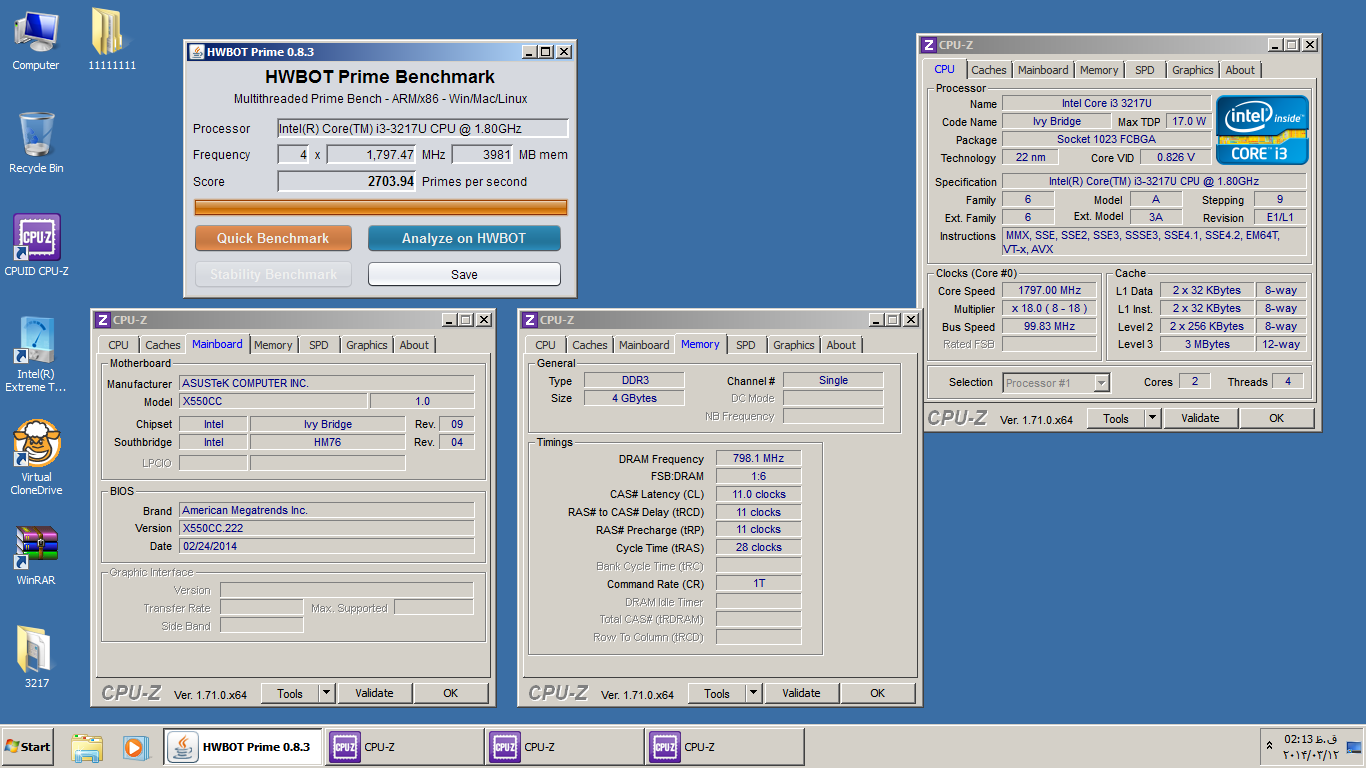Open Tools dropdown arrow in CPU window

click(1153, 418)
